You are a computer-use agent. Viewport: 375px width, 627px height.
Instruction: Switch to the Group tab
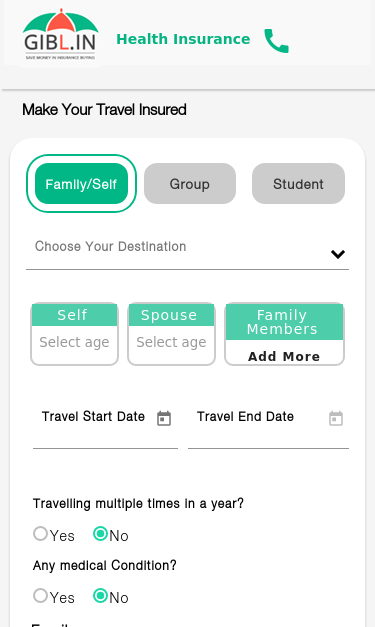click(190, 184)
